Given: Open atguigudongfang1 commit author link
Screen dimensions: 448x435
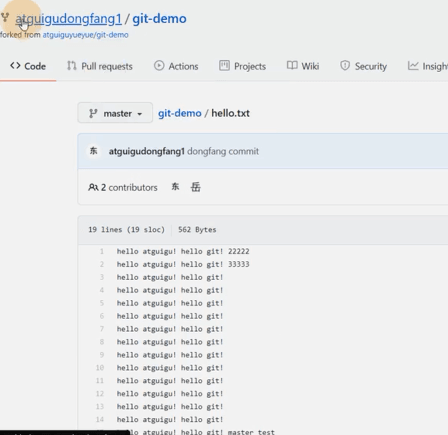Looking at the screenshot, I should tap(146, 151).
